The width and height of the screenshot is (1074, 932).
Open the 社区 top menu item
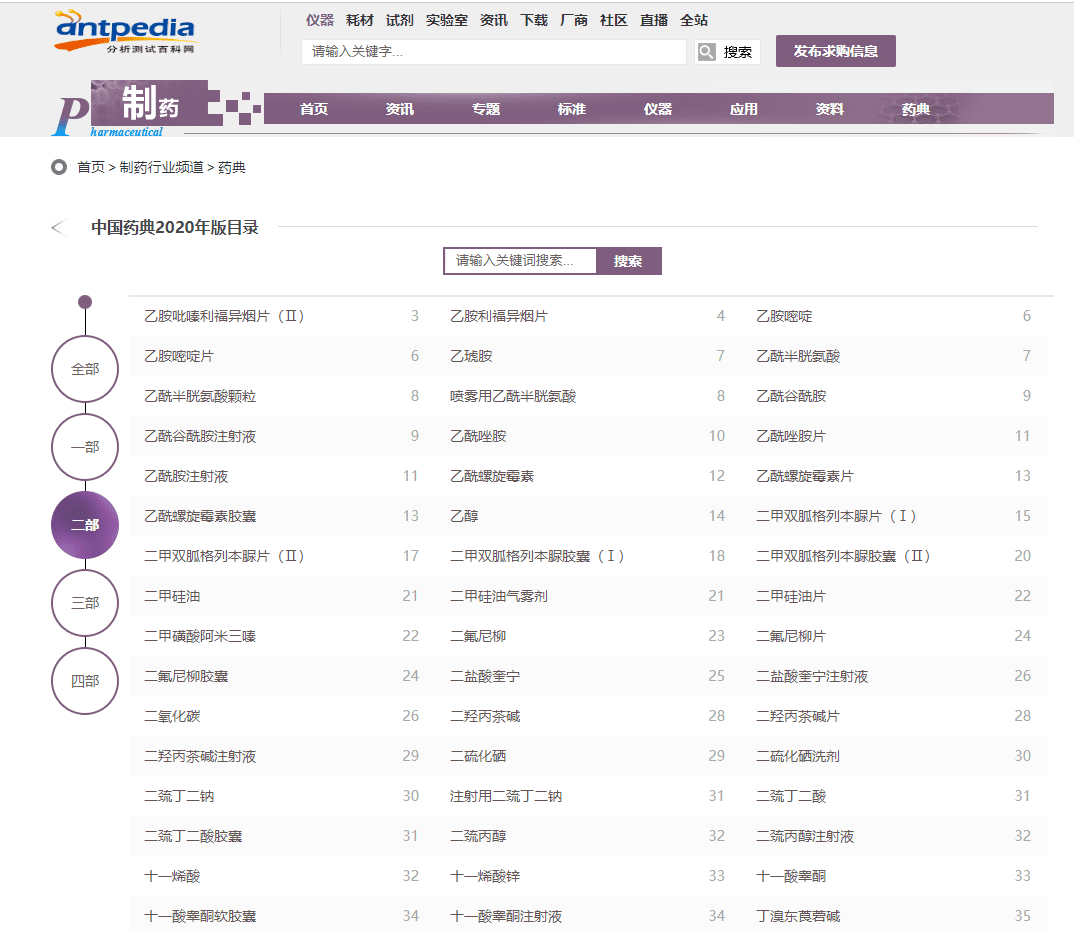pyautogui.click(x=614, y=20)
